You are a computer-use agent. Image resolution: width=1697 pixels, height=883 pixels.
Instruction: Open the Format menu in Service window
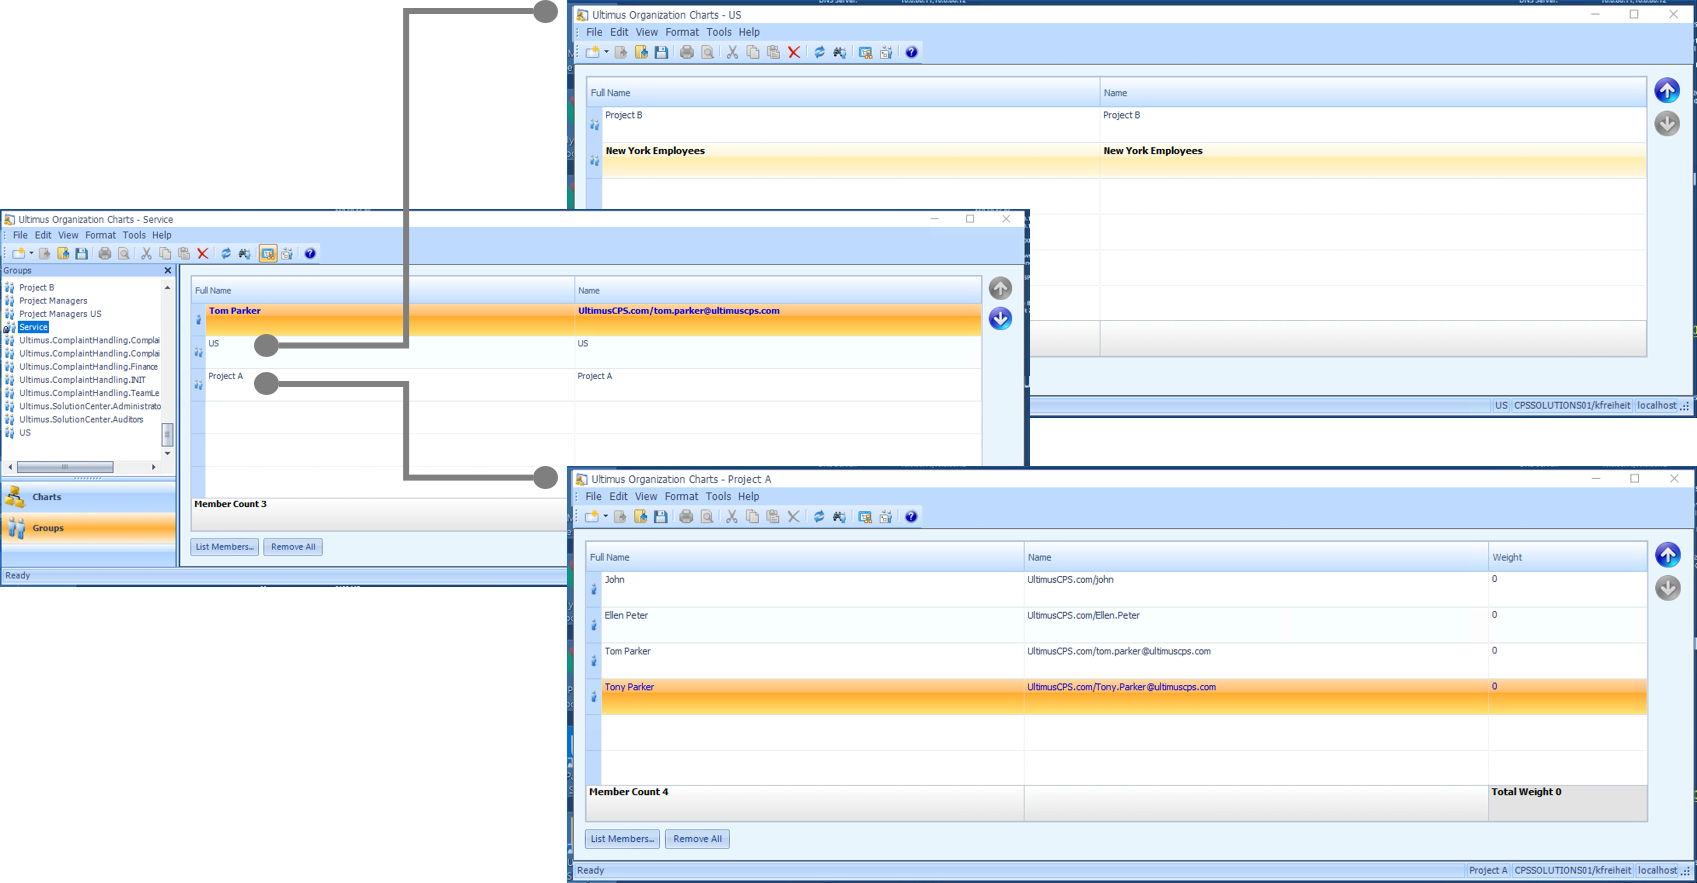pos(100,235)
